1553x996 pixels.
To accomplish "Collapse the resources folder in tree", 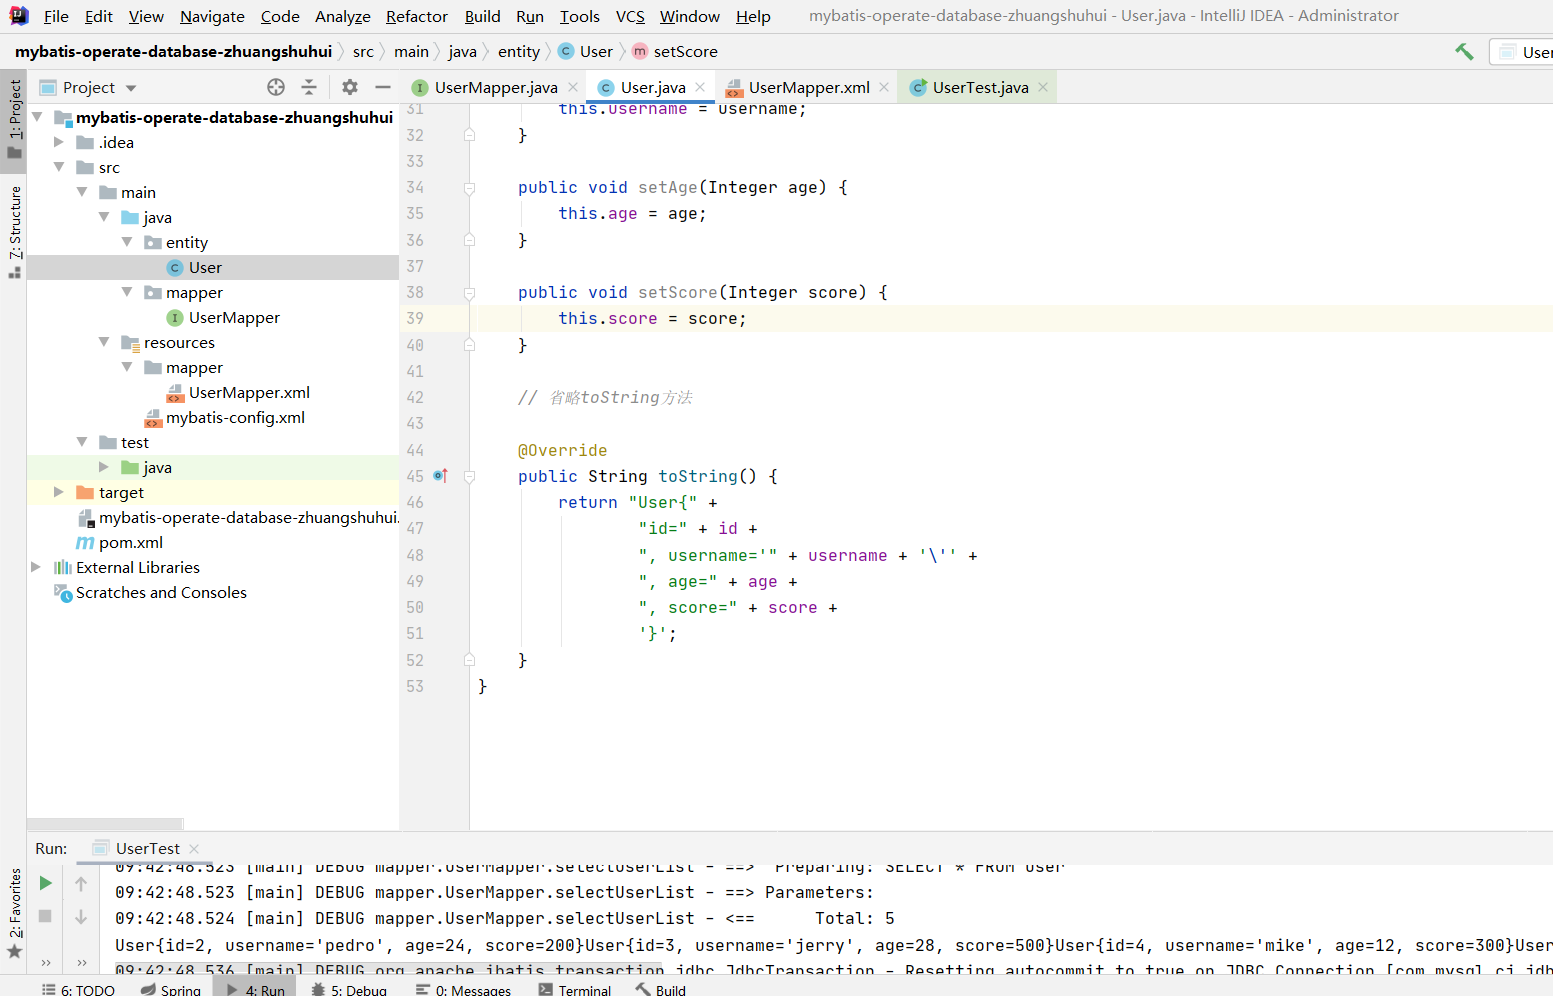I will (104, 342).
